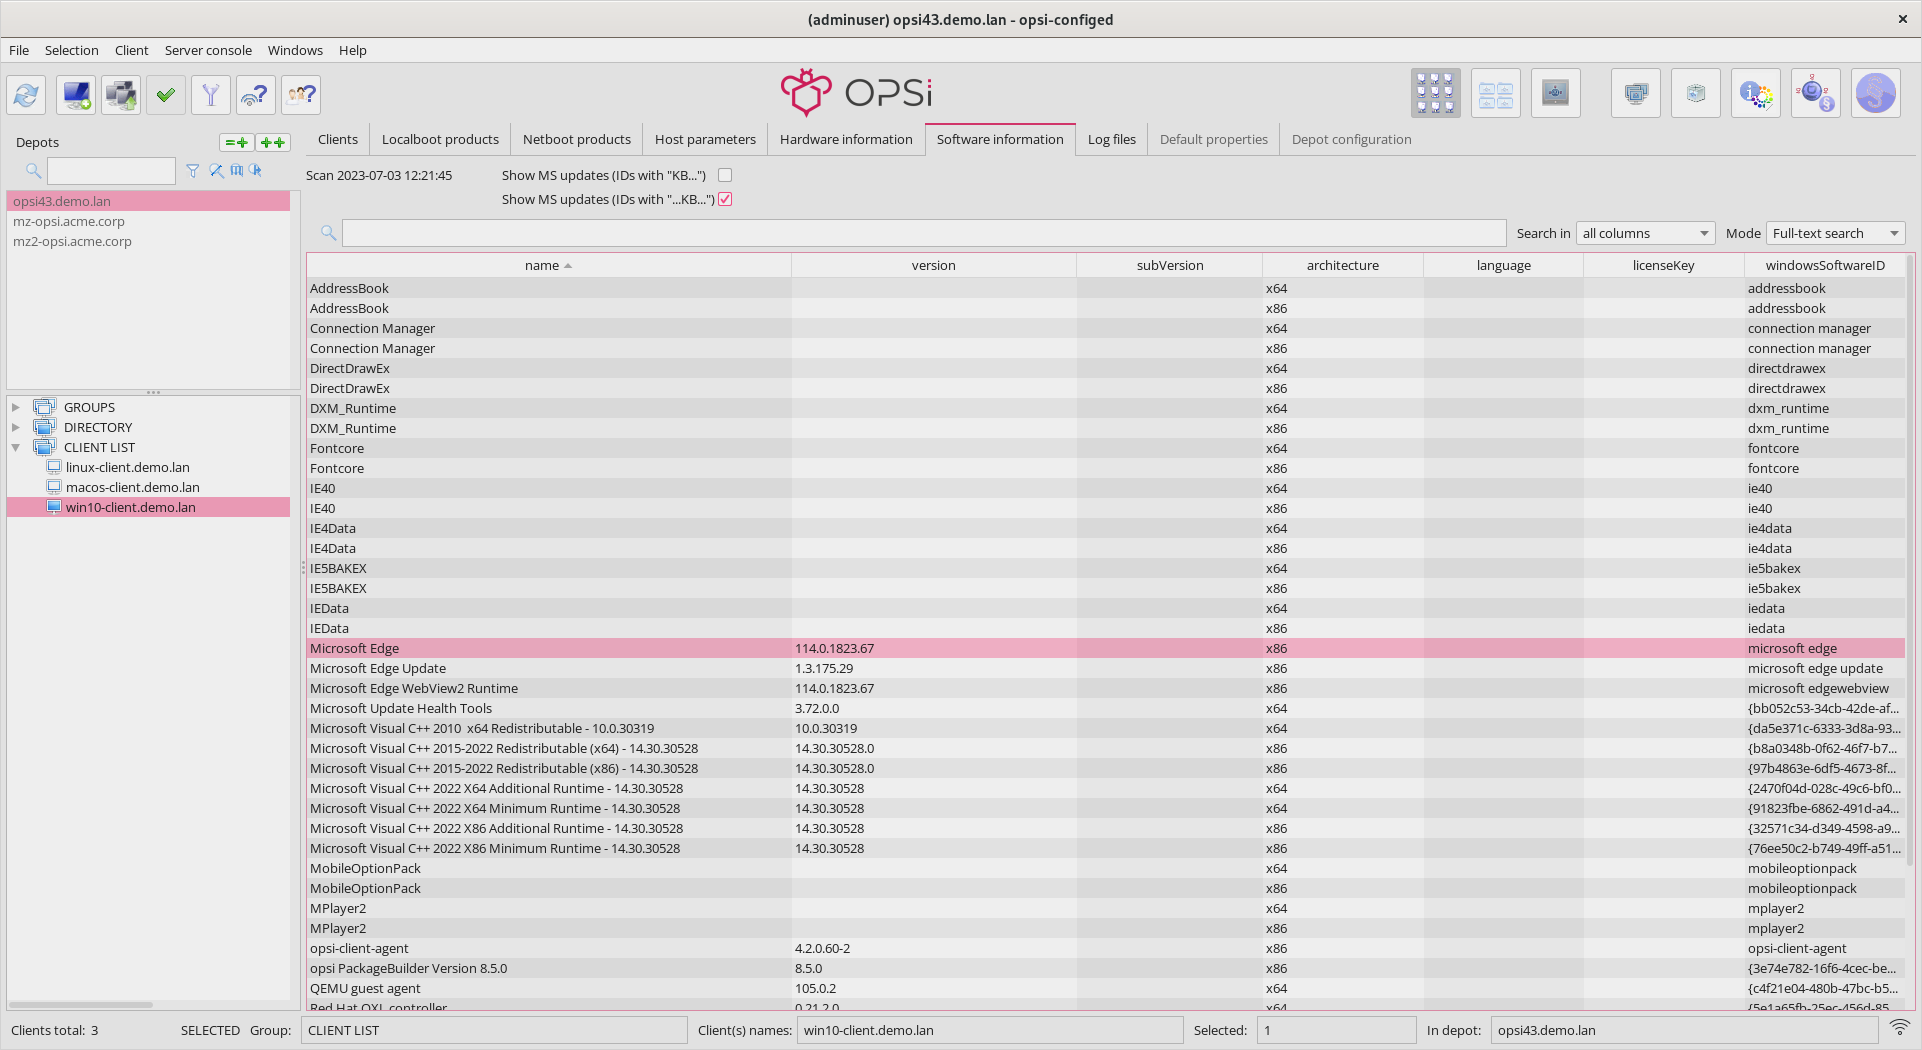The height and width of the screenshot is (1050, 1922).
Task: Switch to server configuration mode icon
Action: (x=1556, y=93)
